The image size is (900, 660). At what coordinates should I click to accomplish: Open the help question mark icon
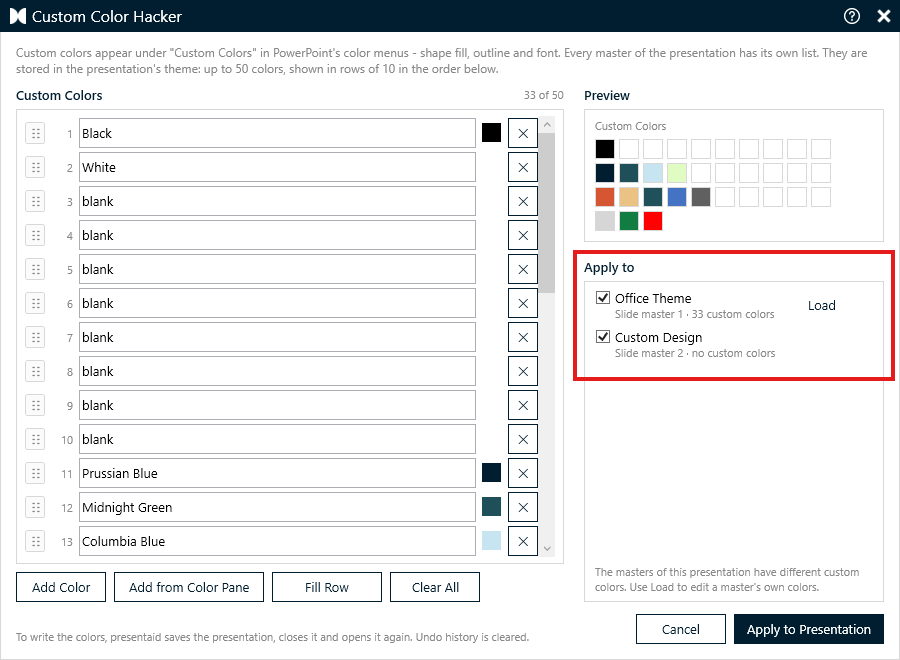[x=852, y=16]
